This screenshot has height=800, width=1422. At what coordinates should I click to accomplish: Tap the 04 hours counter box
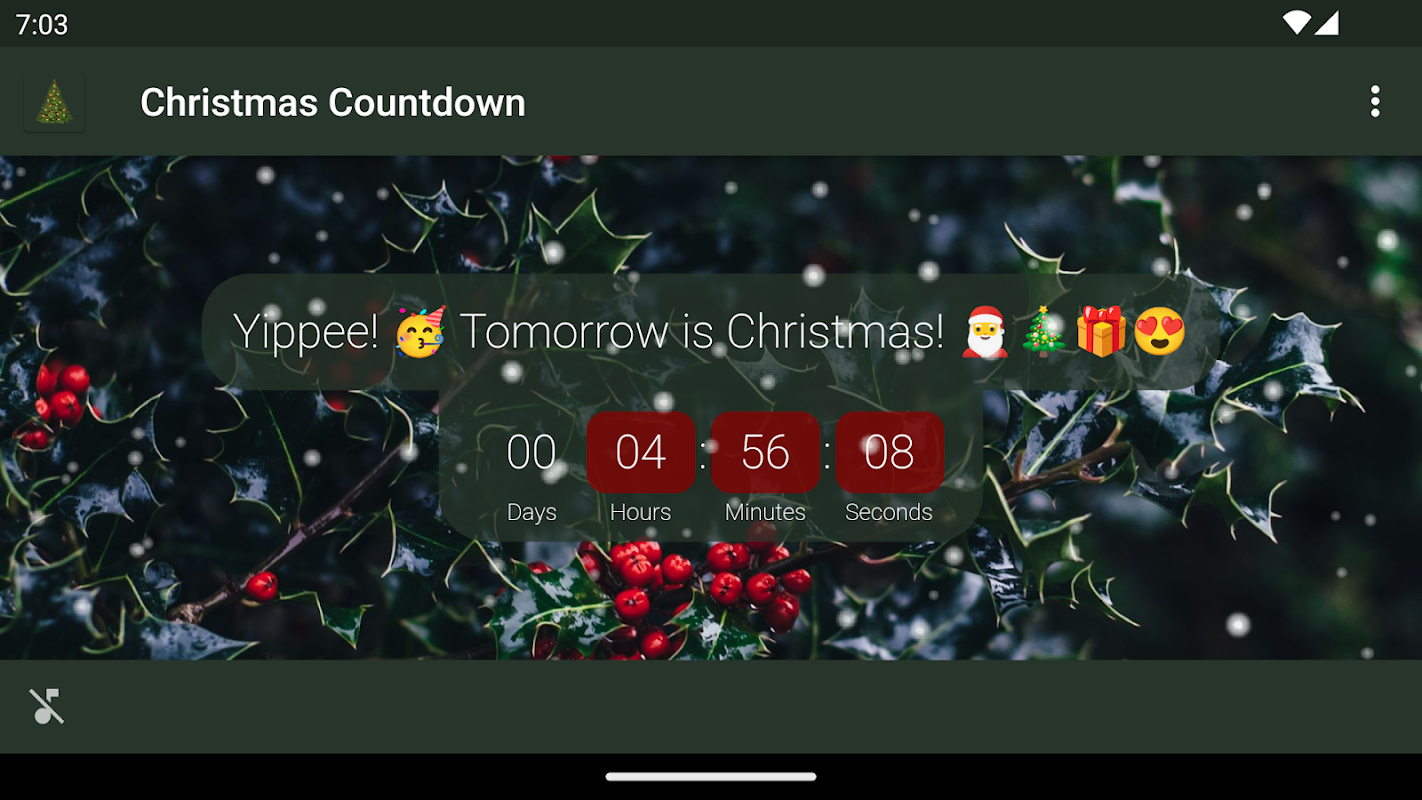tap(641, 452)
